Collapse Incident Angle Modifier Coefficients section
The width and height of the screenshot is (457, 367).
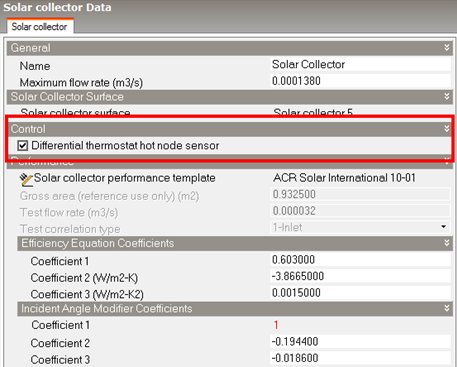click(447, 308)
